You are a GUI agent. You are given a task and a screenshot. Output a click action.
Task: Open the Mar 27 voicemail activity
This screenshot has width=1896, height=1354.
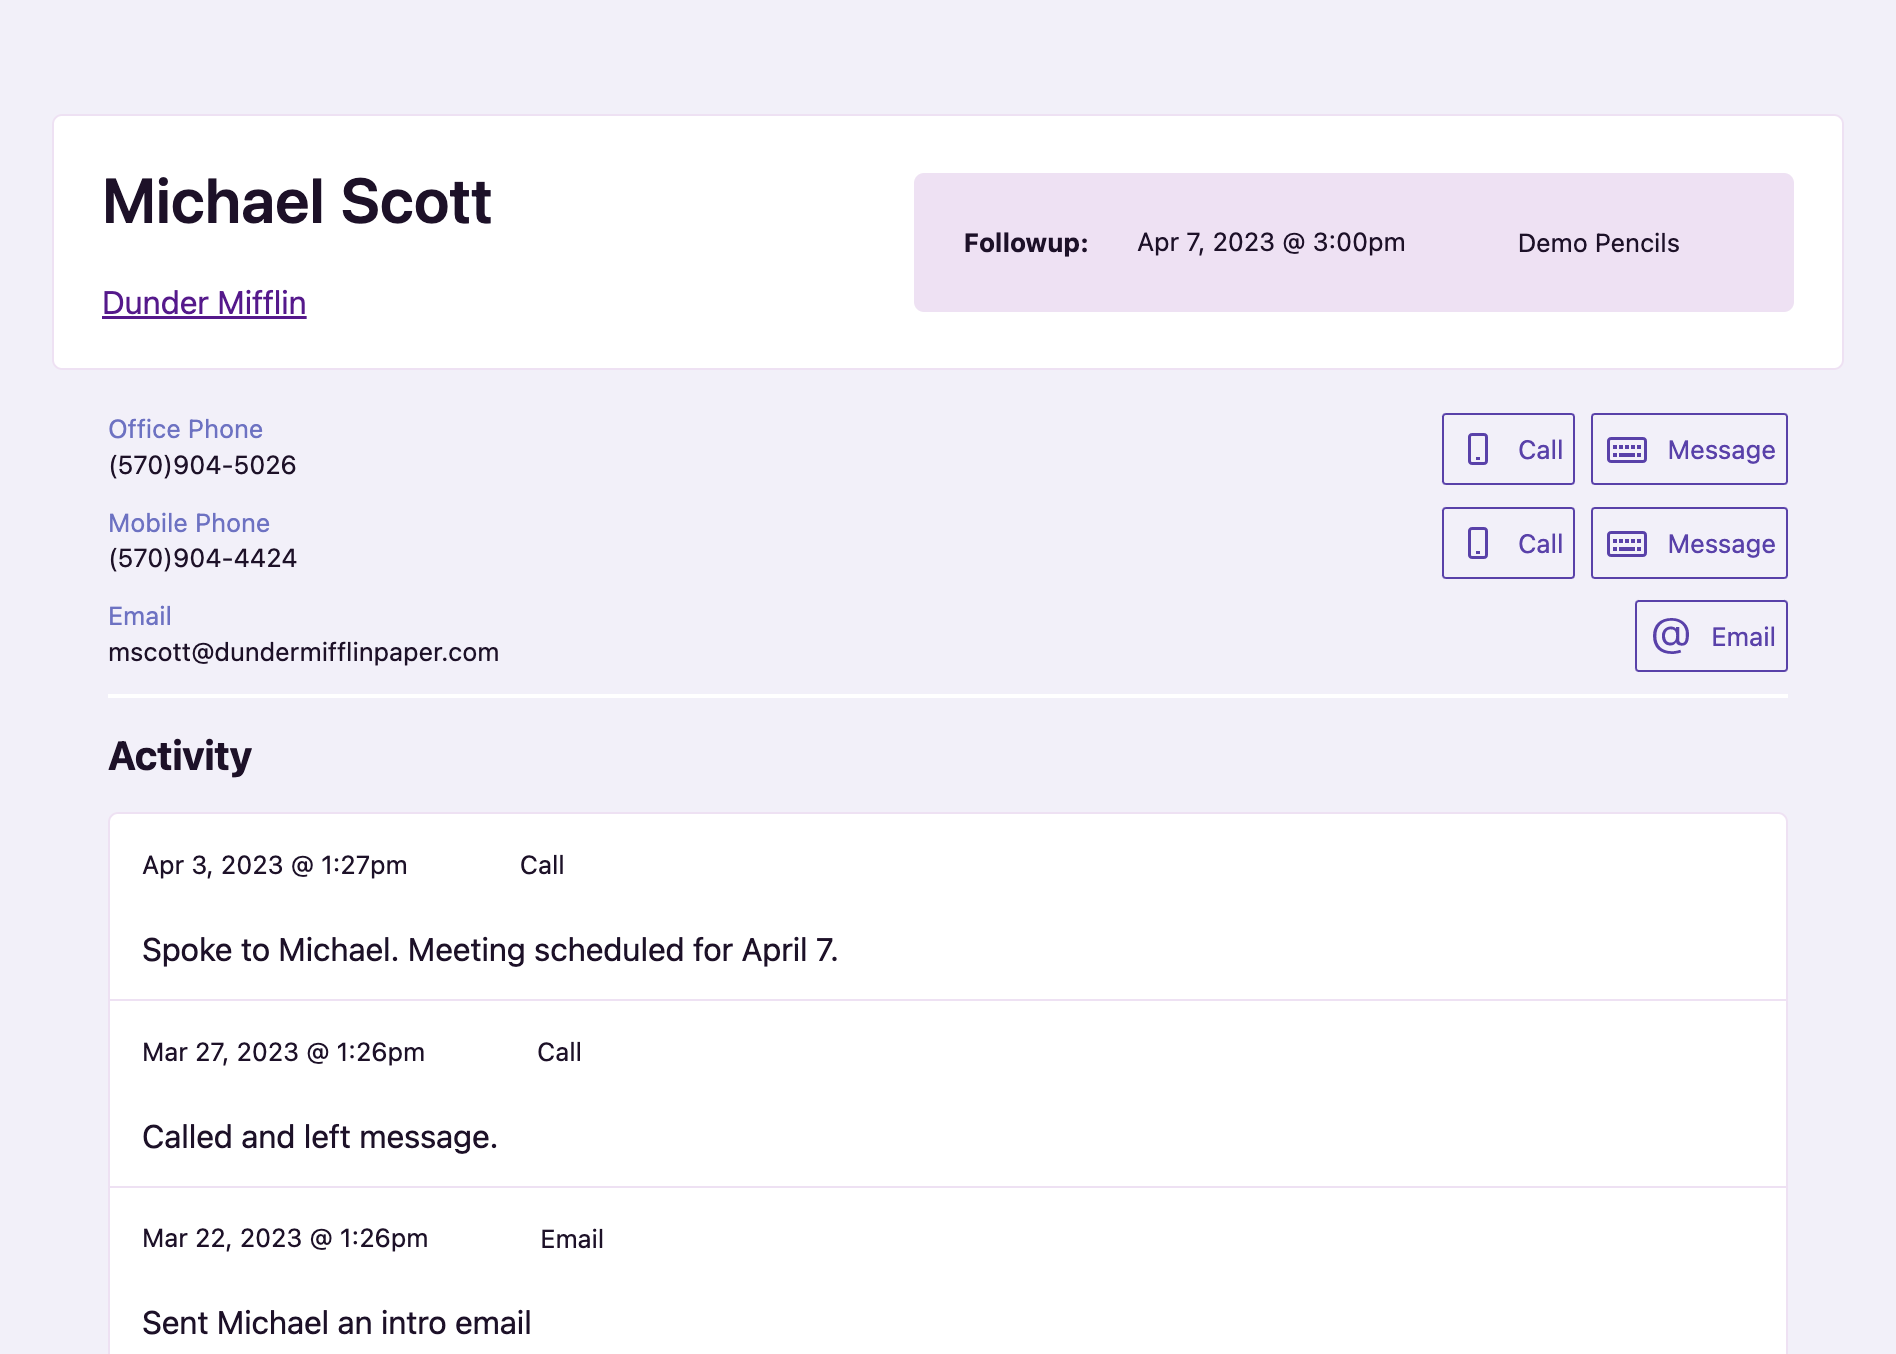point(948,1095)
